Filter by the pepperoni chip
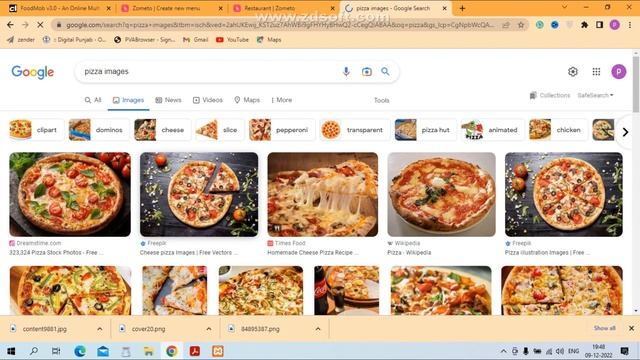The image size is (640, 360). (x=282, y=130)
